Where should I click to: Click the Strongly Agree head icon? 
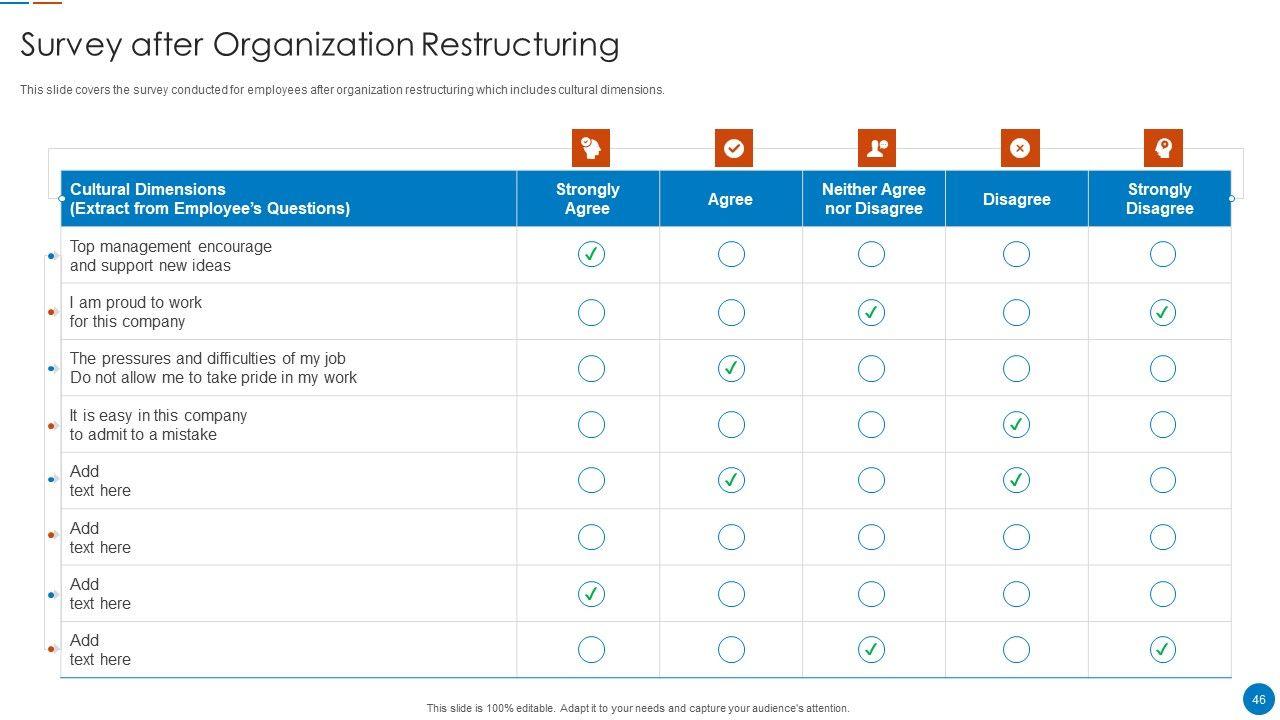[x=591, y=148]
